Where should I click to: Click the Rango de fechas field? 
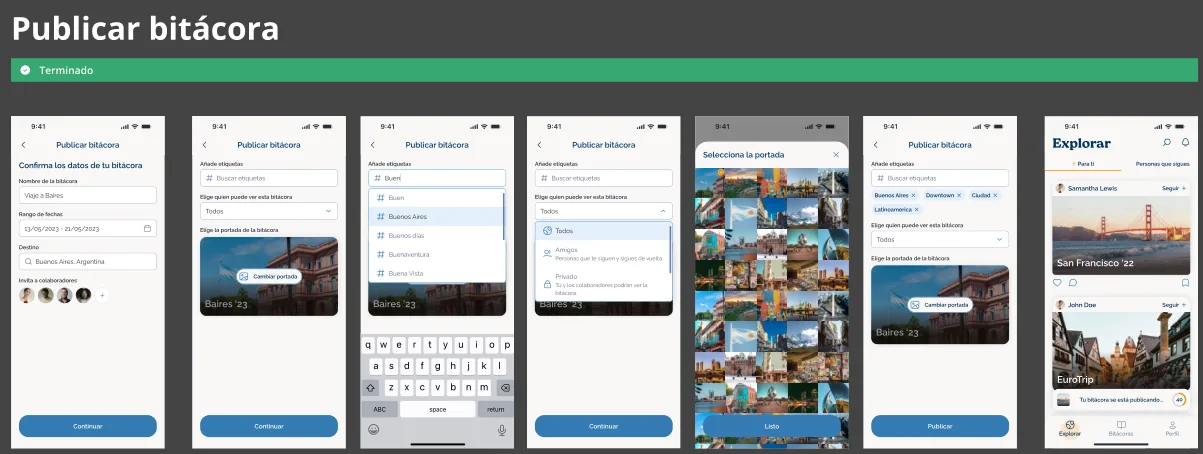point(88,228)
